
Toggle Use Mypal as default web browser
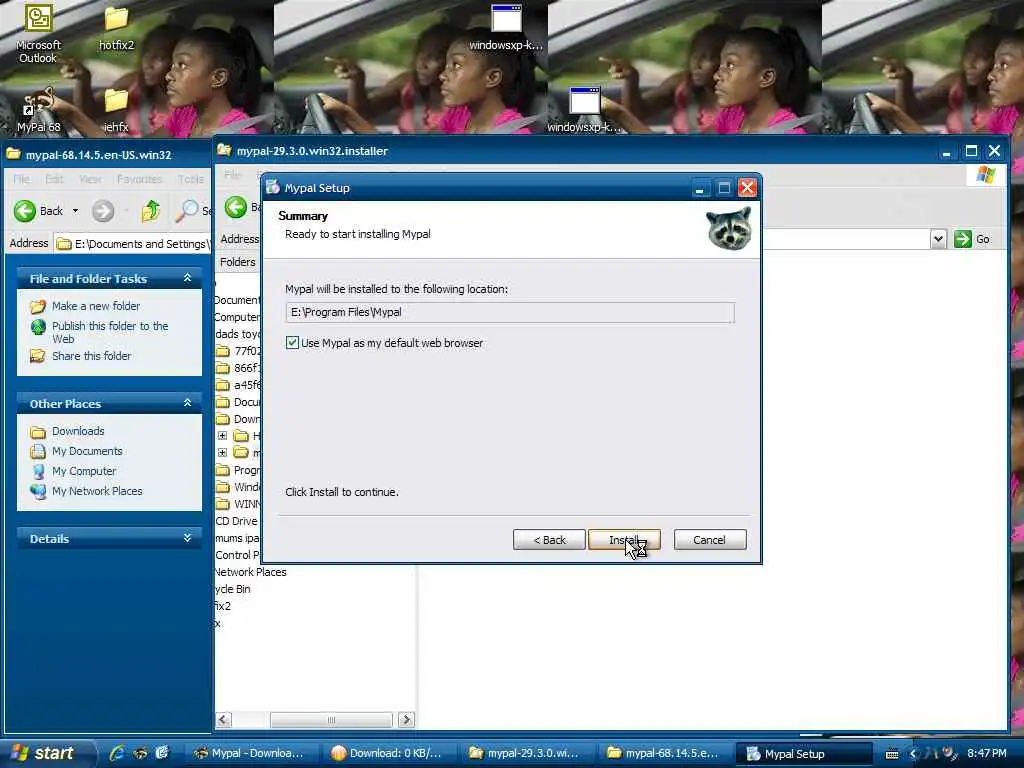point(292,343)
